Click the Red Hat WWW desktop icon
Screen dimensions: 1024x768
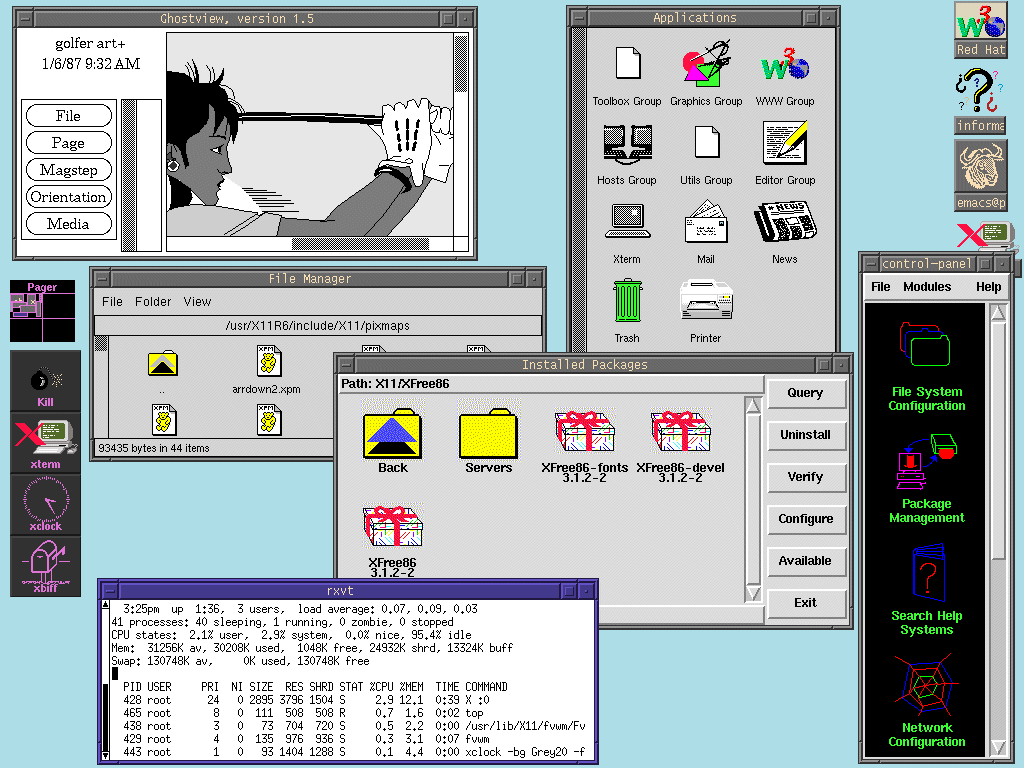[x=980, y=21]
